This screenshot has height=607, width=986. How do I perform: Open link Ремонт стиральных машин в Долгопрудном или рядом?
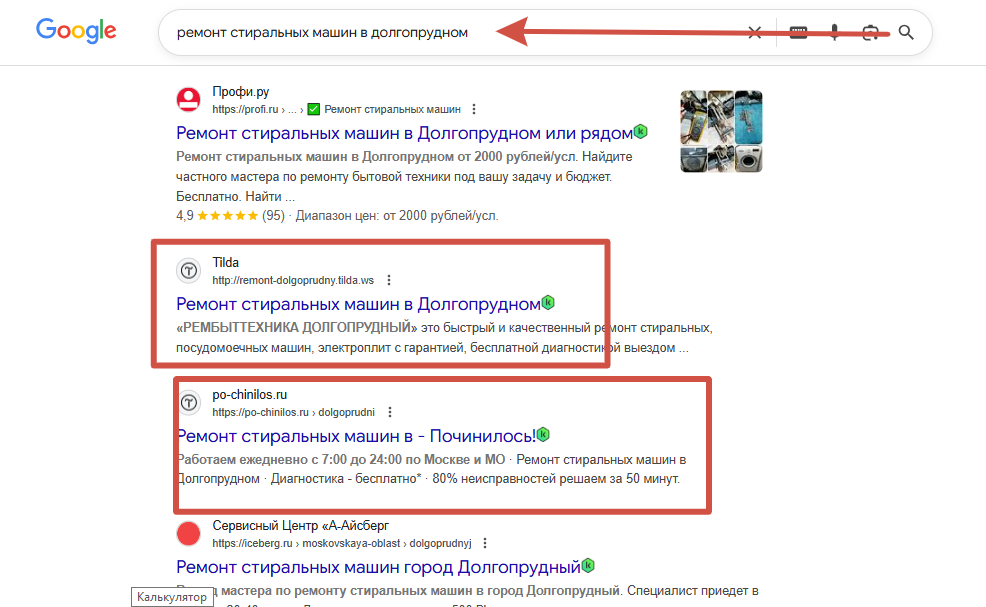[404, 133]
